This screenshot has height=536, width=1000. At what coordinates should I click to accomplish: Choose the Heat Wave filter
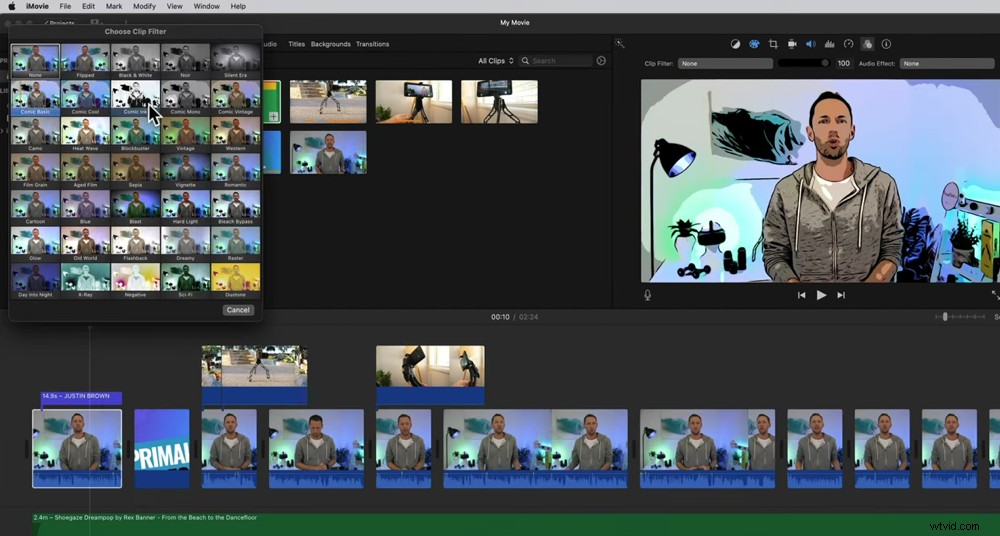tap(85, 135)
